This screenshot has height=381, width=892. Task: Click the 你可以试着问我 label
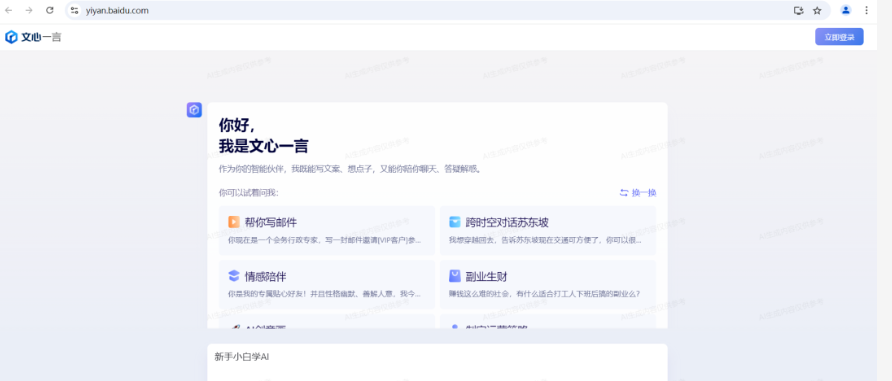tap(249, 193)
